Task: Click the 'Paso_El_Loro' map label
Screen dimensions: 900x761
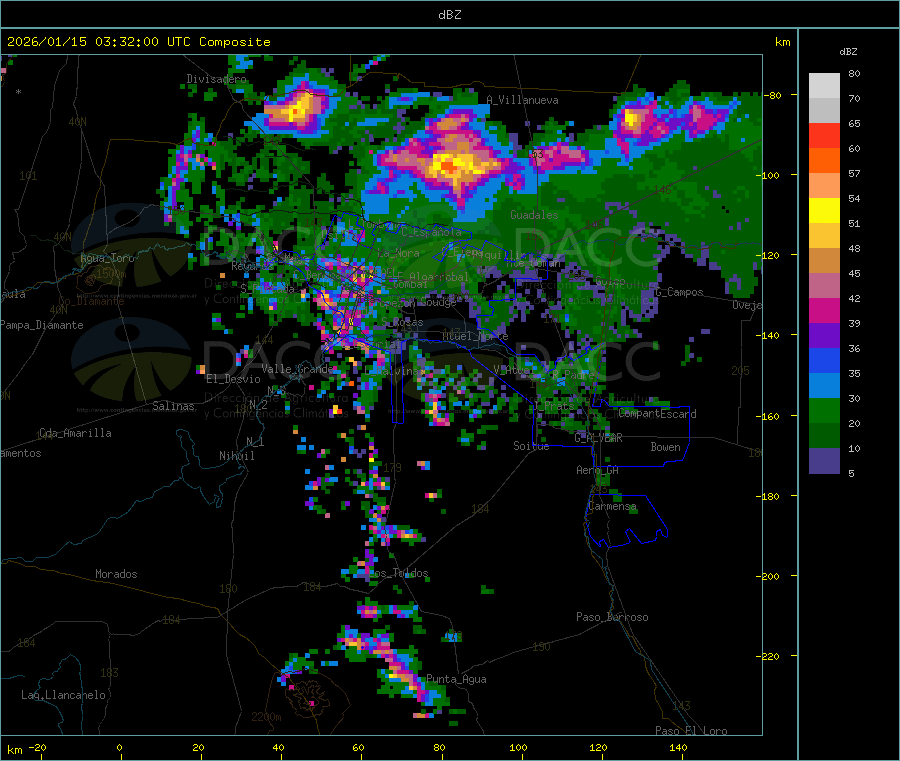Action: coord(691,731)
